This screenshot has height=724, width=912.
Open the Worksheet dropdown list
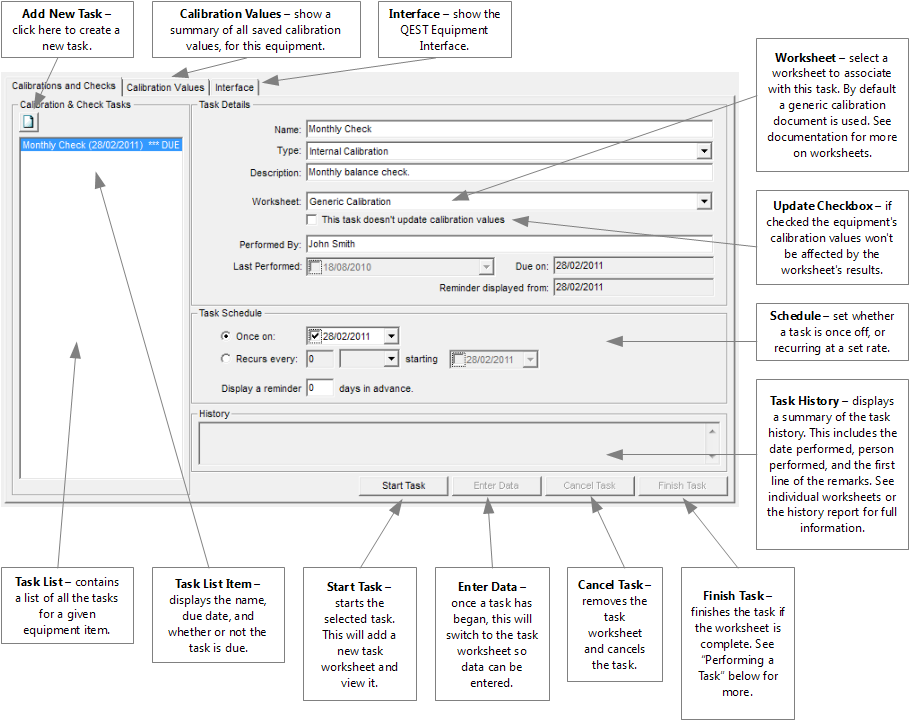(704, 201)
